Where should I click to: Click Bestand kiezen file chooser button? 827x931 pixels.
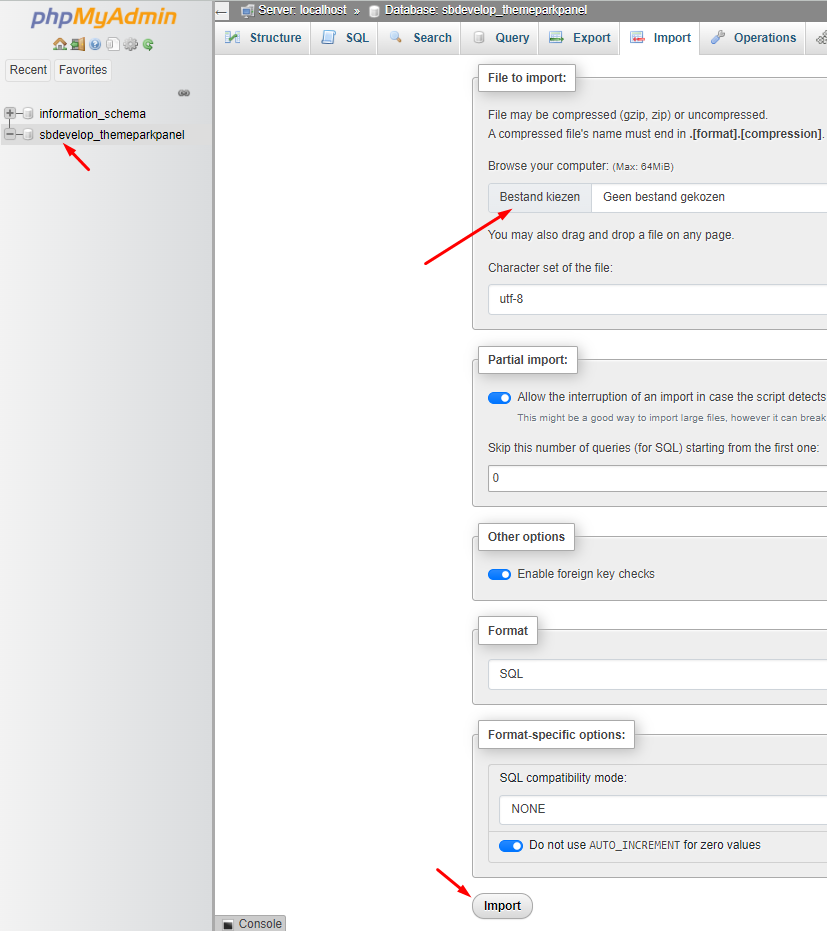[540, 197]
